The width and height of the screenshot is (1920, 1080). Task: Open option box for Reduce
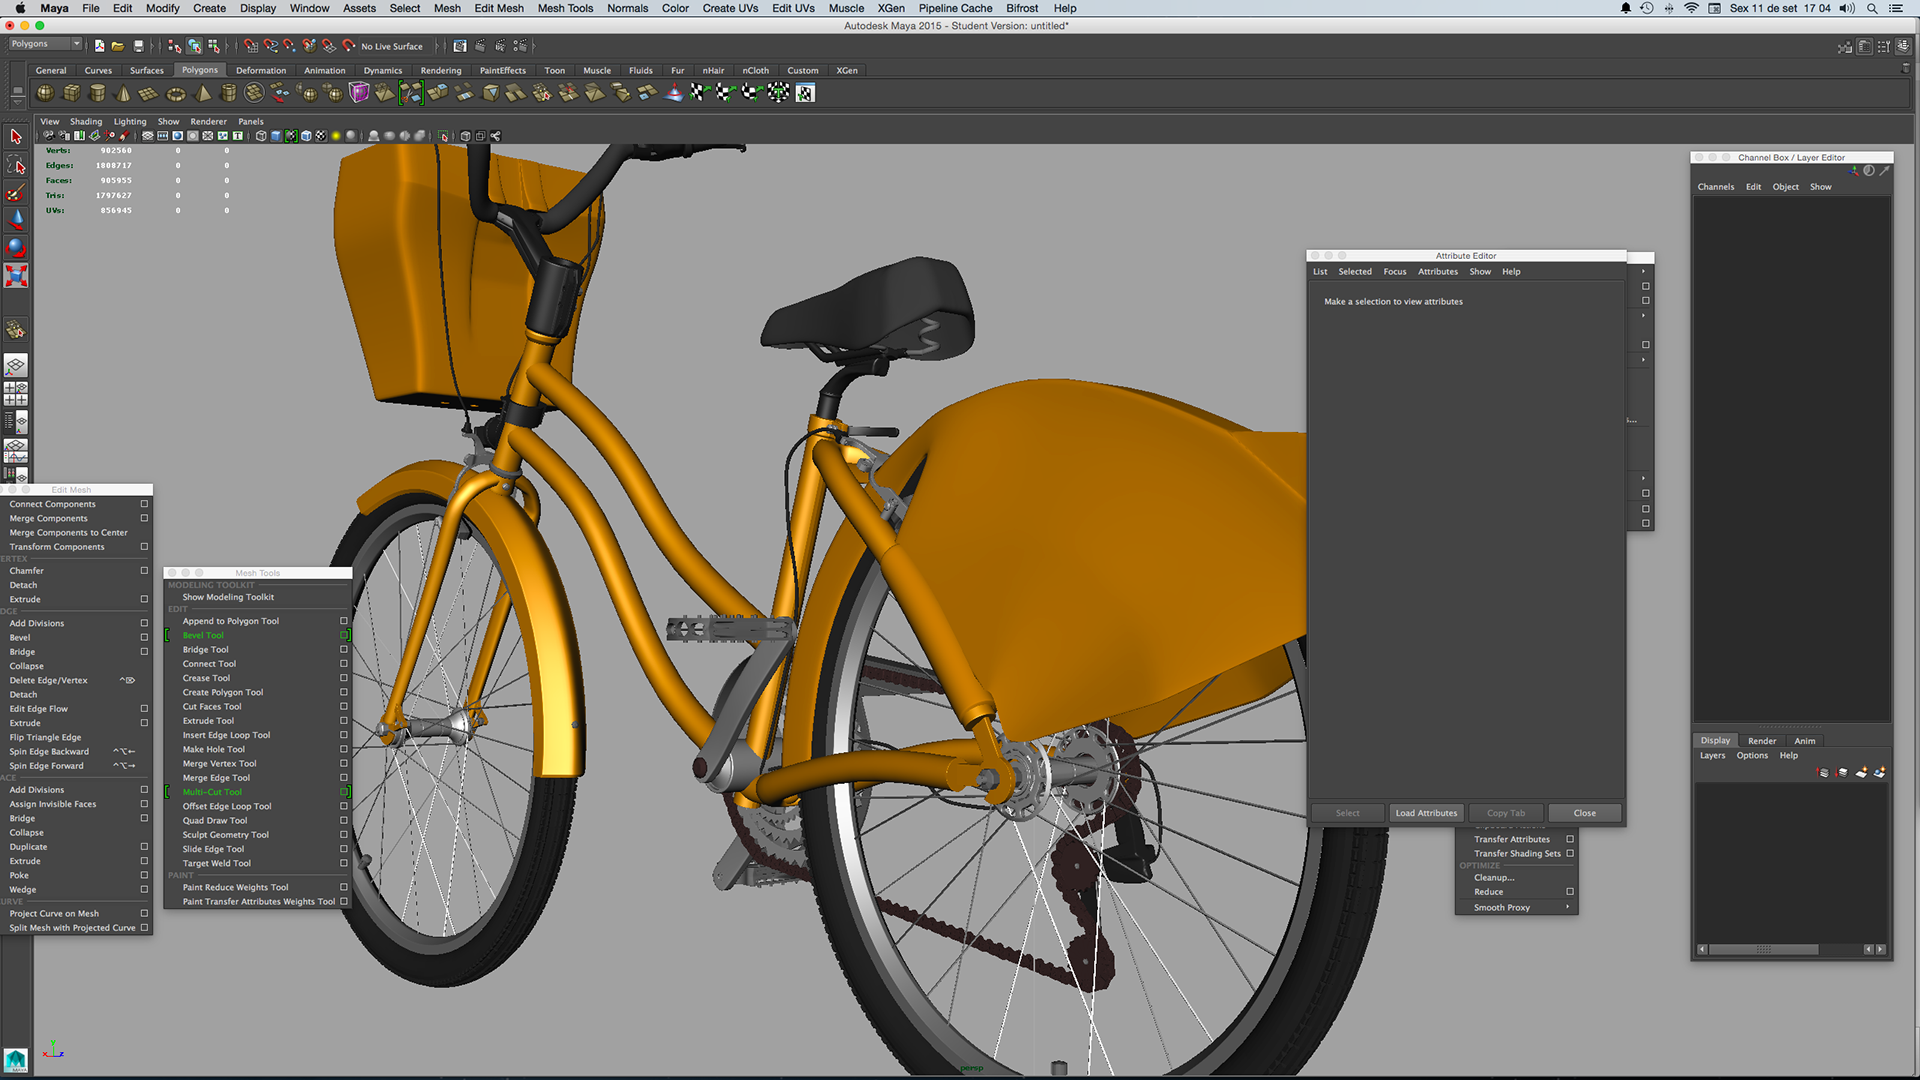(x=1570, y=892)
